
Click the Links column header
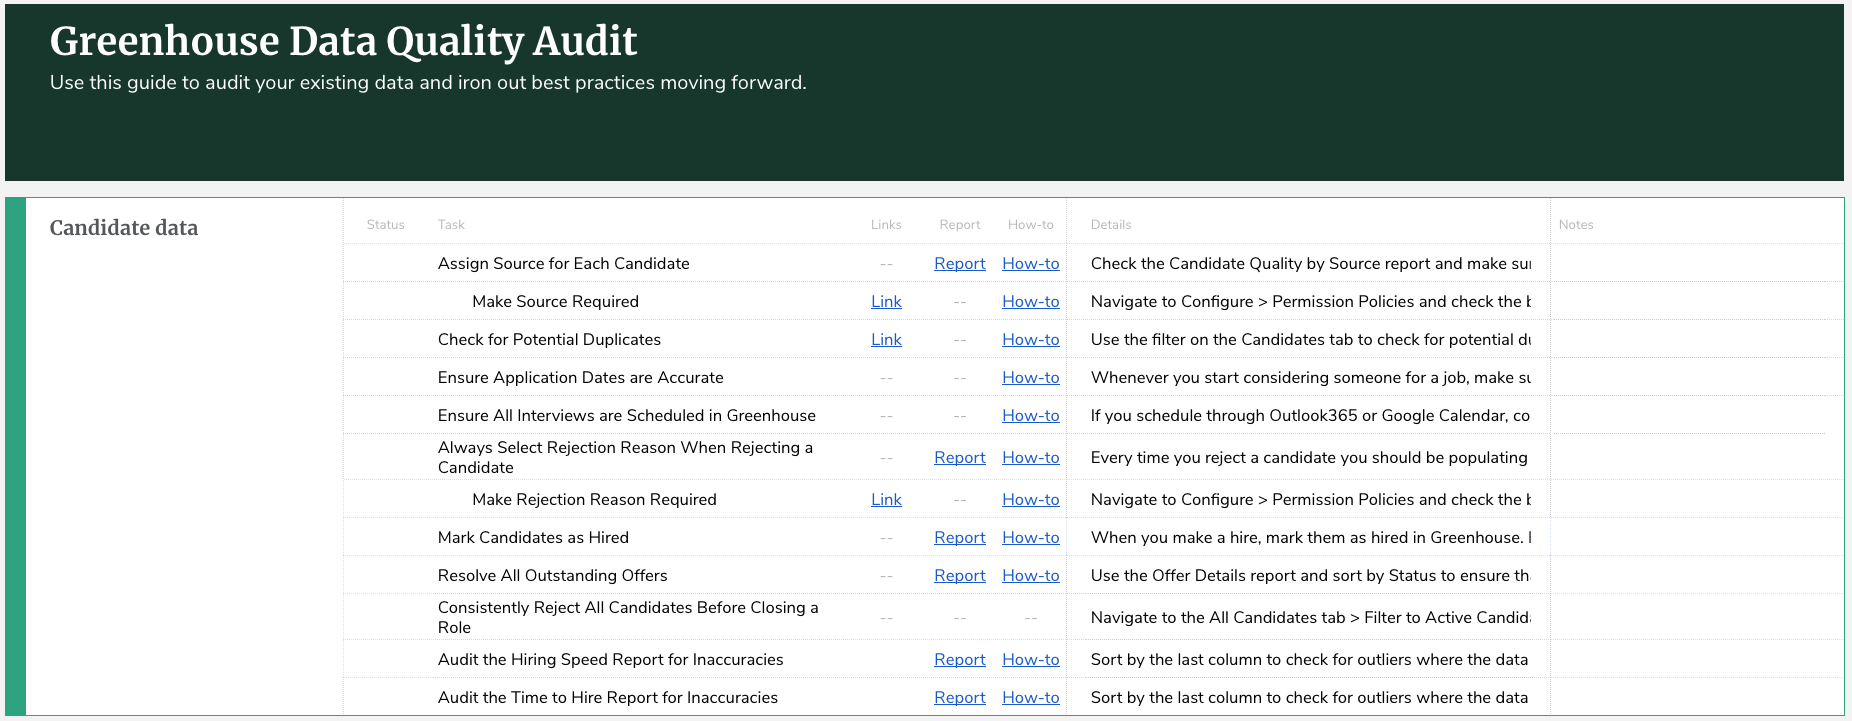(886, 225)
